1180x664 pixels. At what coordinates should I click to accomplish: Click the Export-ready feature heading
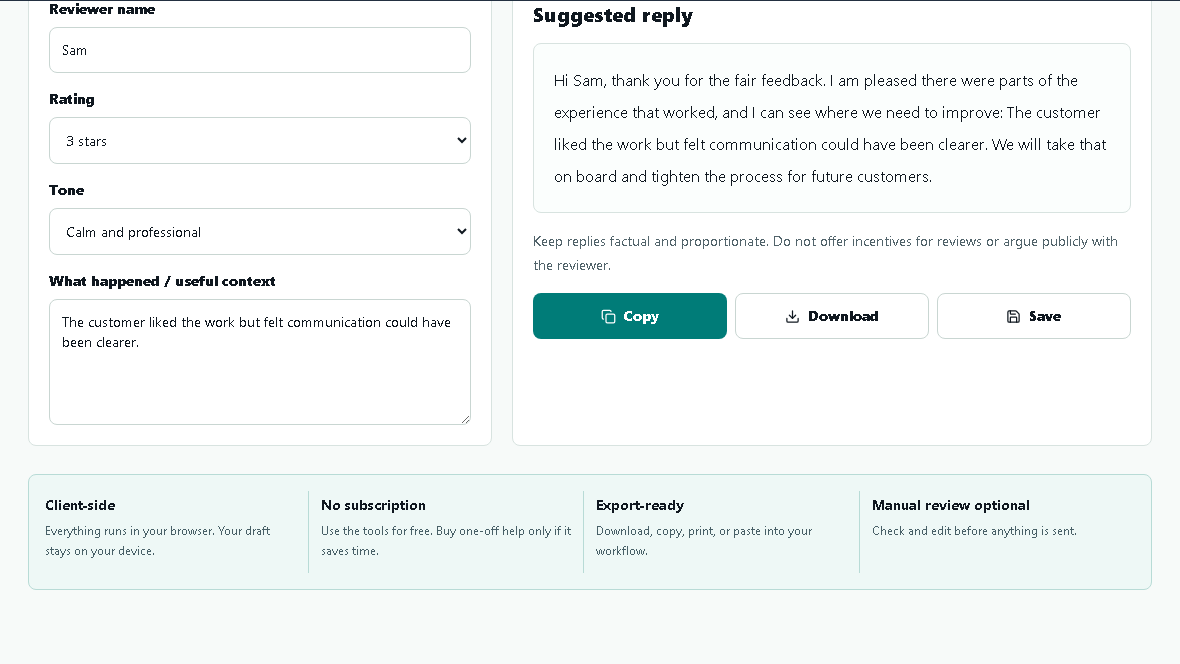click(x=640, y=505)
